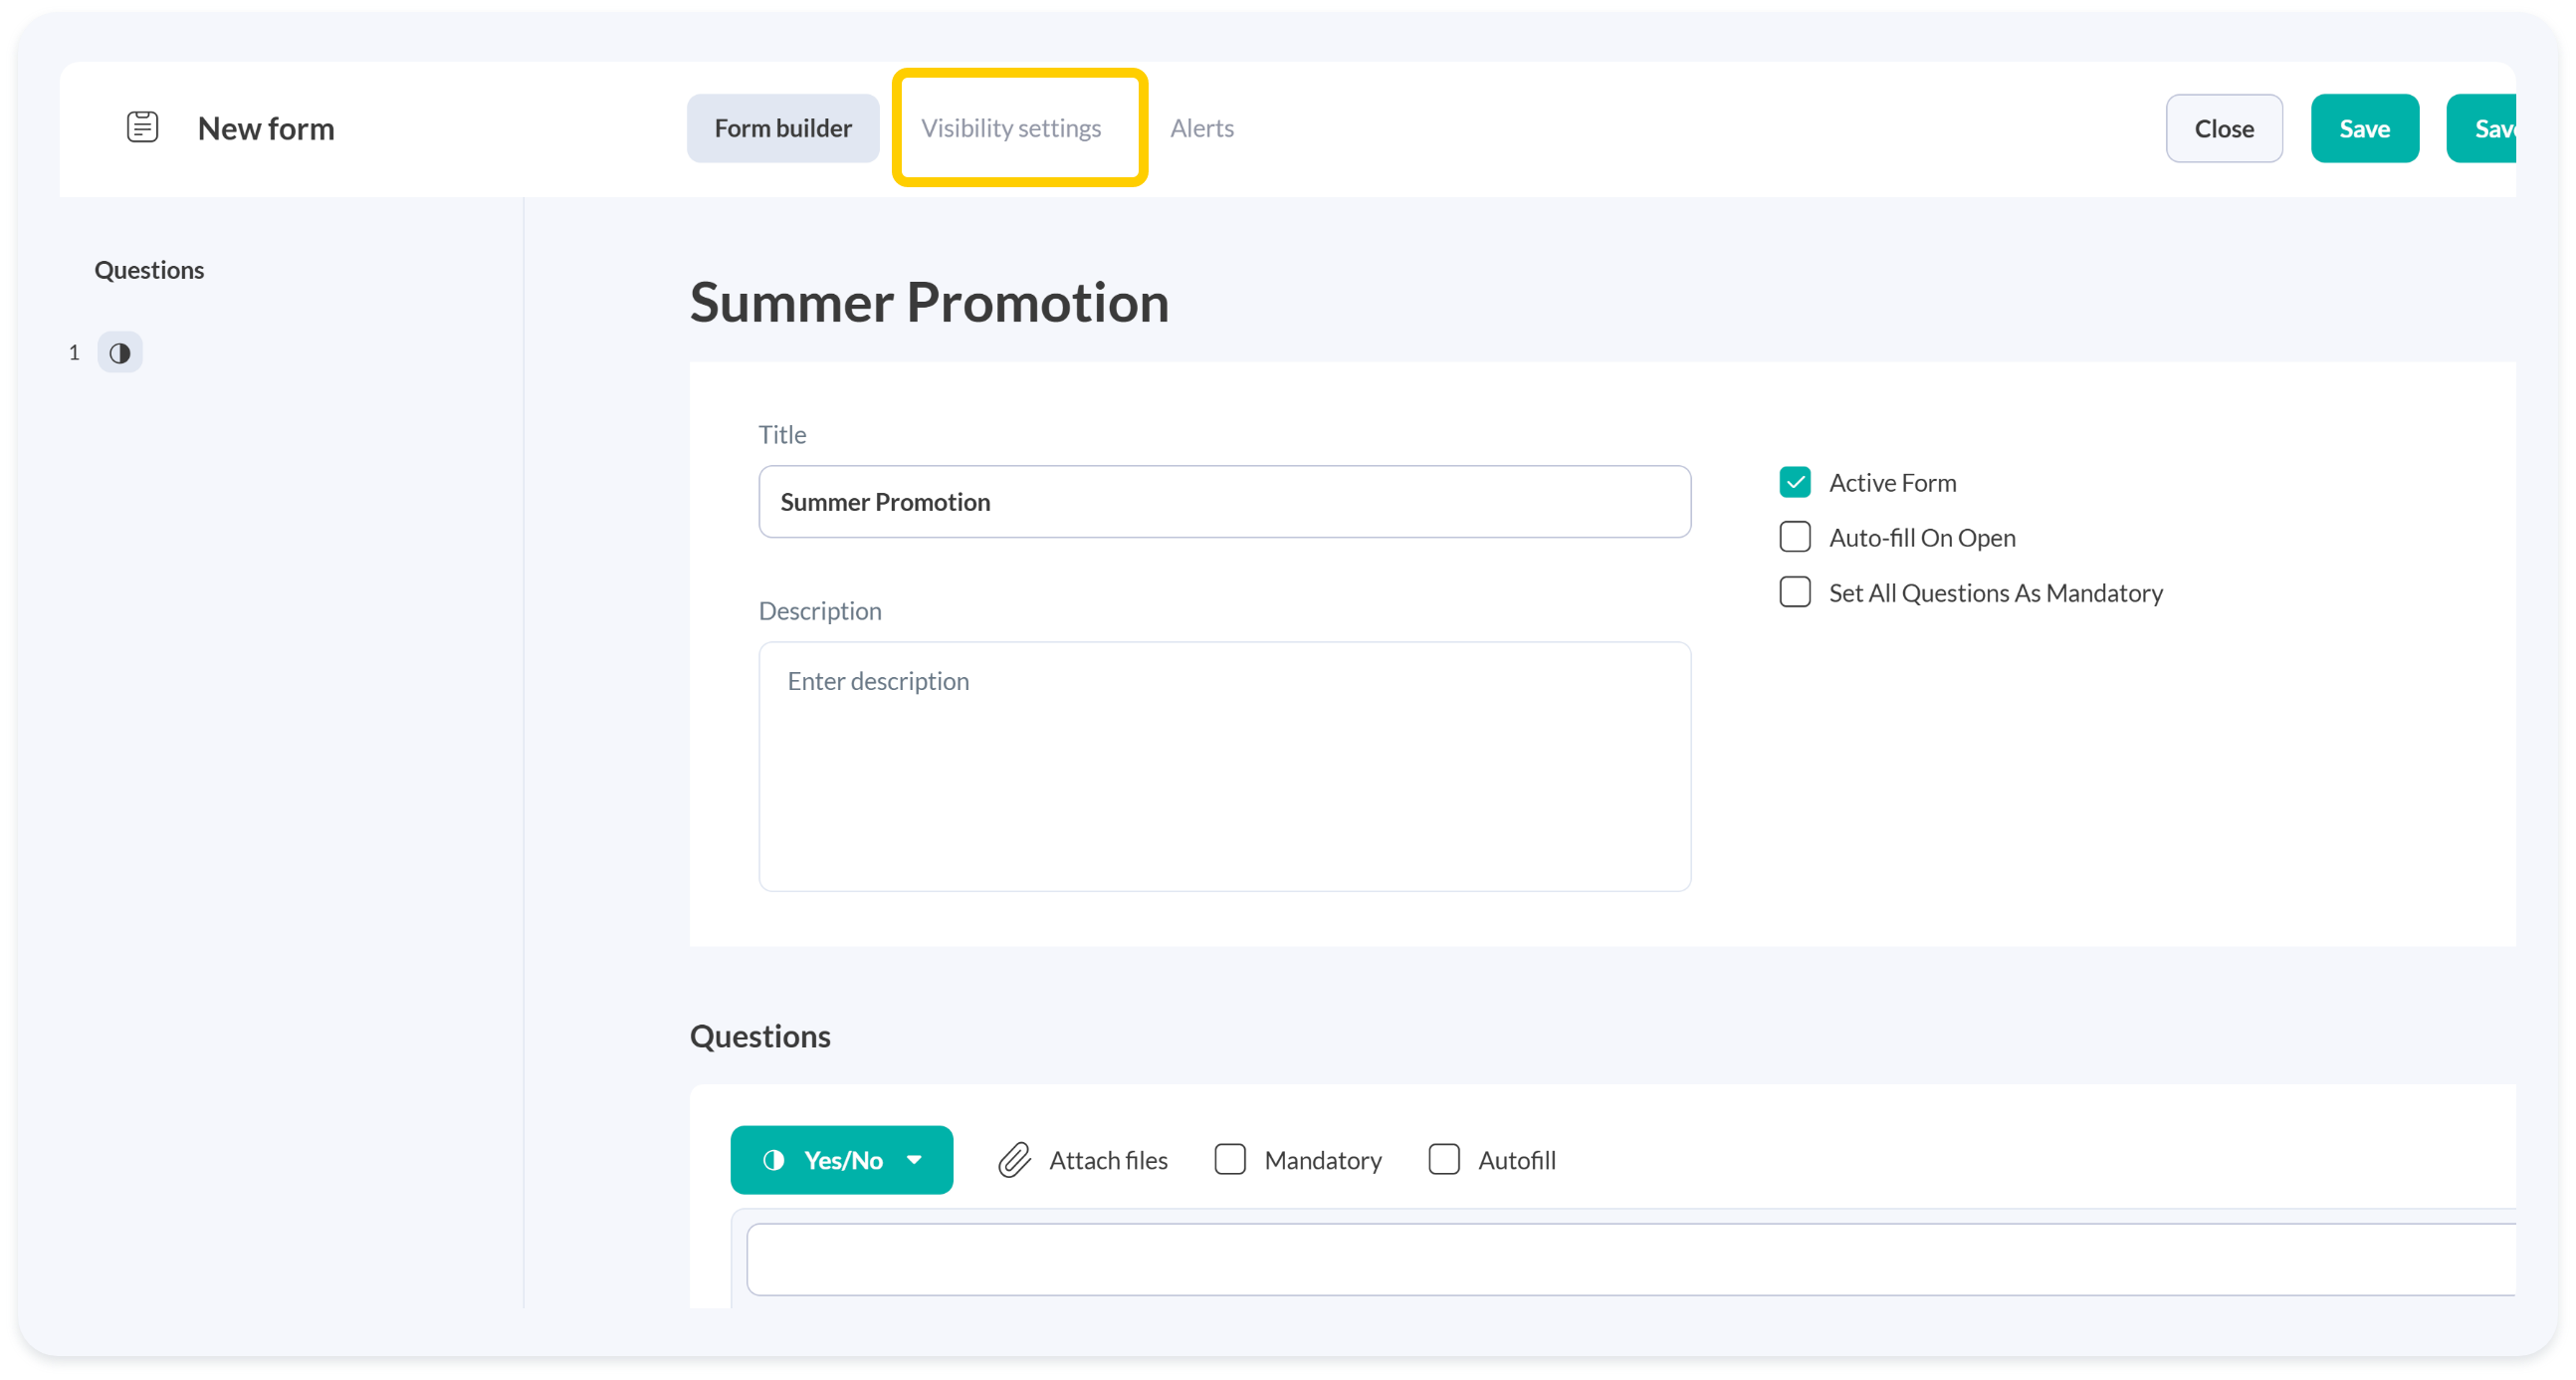Enable the Autofill checkbox for the question
The image size is (2576, 1380).
pyautogui.click(x=1443, y=1160)
